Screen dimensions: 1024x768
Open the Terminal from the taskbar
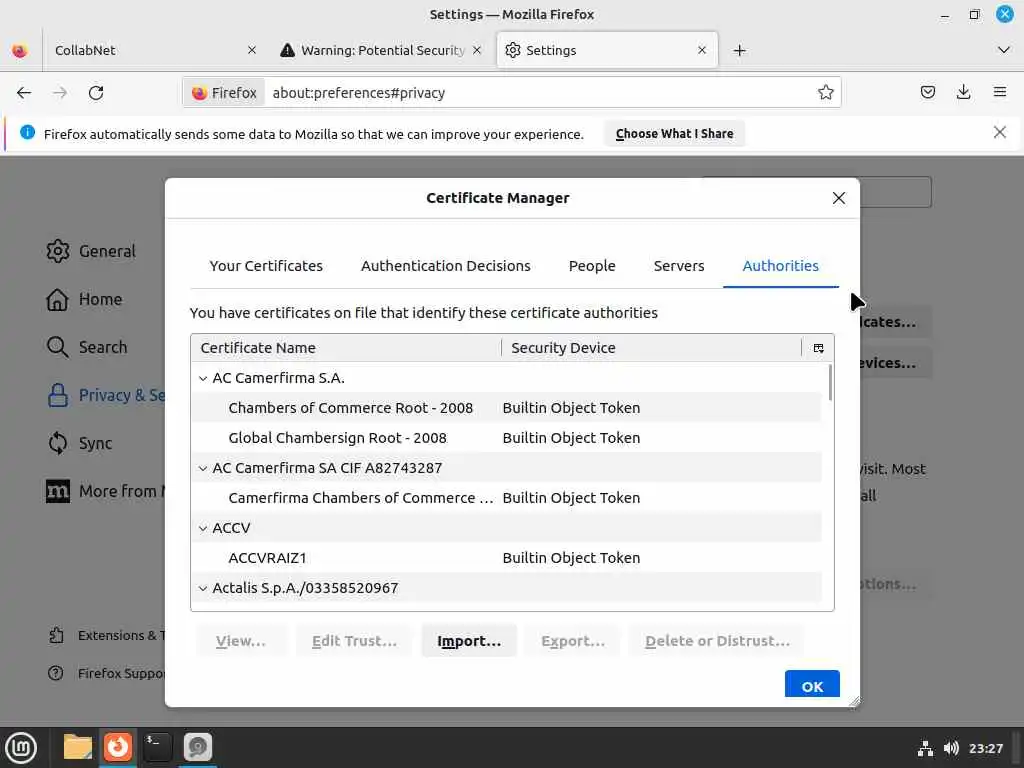coord(157,747)
